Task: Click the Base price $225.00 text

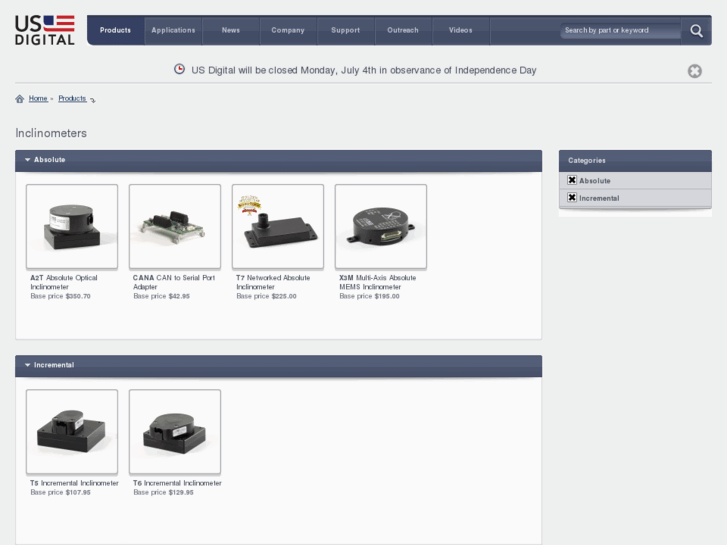Action: (266, 296)
